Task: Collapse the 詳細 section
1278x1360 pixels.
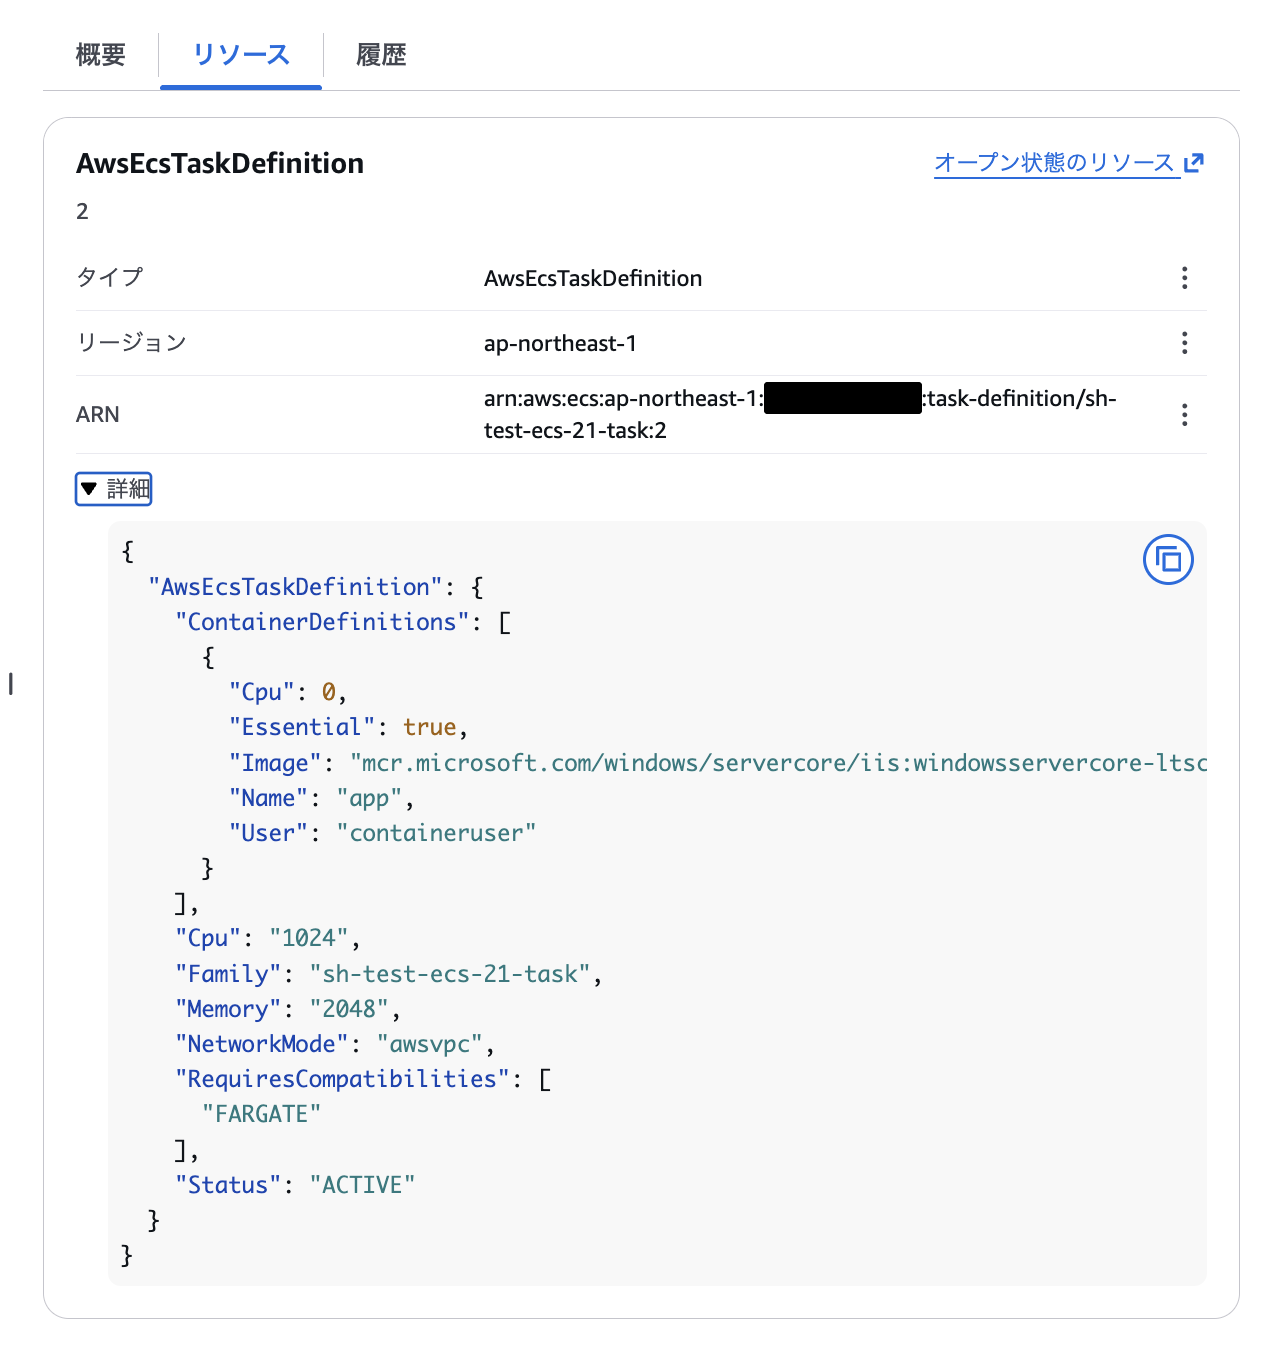Action: 114,489
